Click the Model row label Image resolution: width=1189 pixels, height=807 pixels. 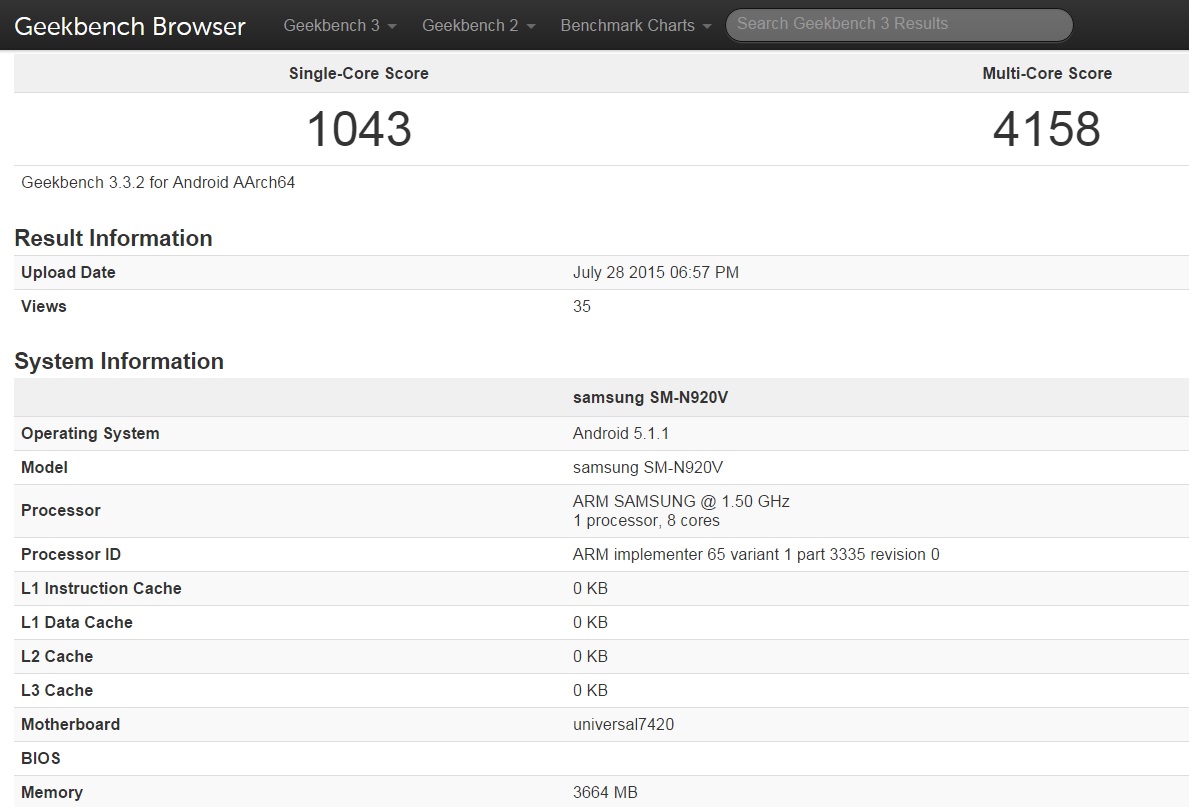coord(44,467)
